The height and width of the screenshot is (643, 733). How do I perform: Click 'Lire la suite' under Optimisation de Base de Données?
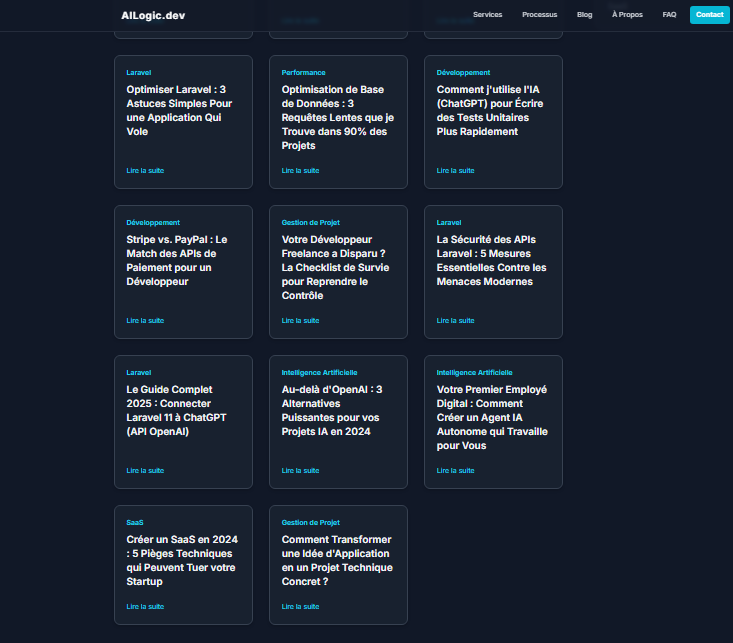[300, 171]
